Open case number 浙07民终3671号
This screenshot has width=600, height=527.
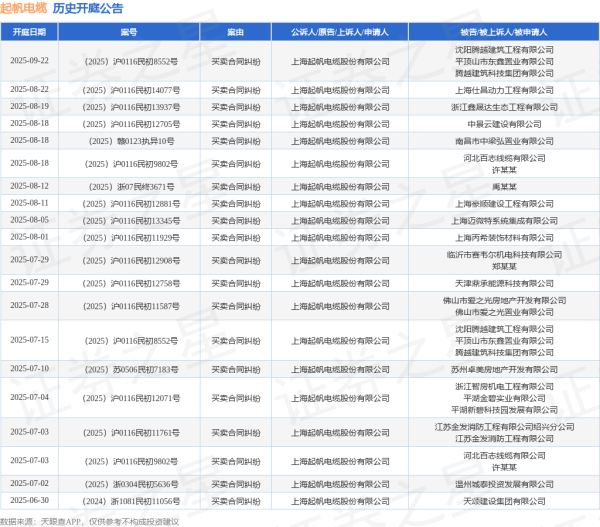pyautogui.click(x=129, y=186)
